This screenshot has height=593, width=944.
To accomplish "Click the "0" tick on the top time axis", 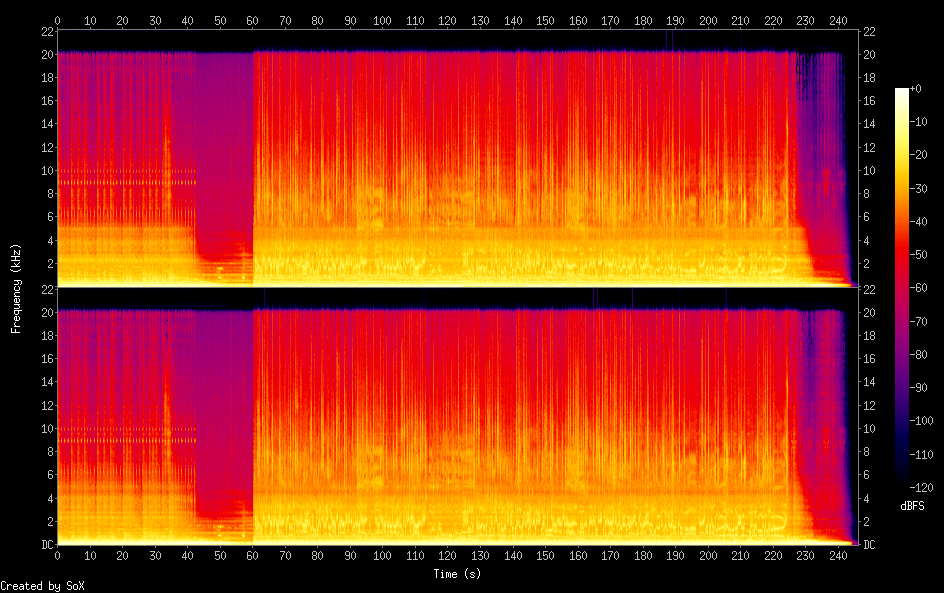I will pyautogui.click(x=57, y=20).
